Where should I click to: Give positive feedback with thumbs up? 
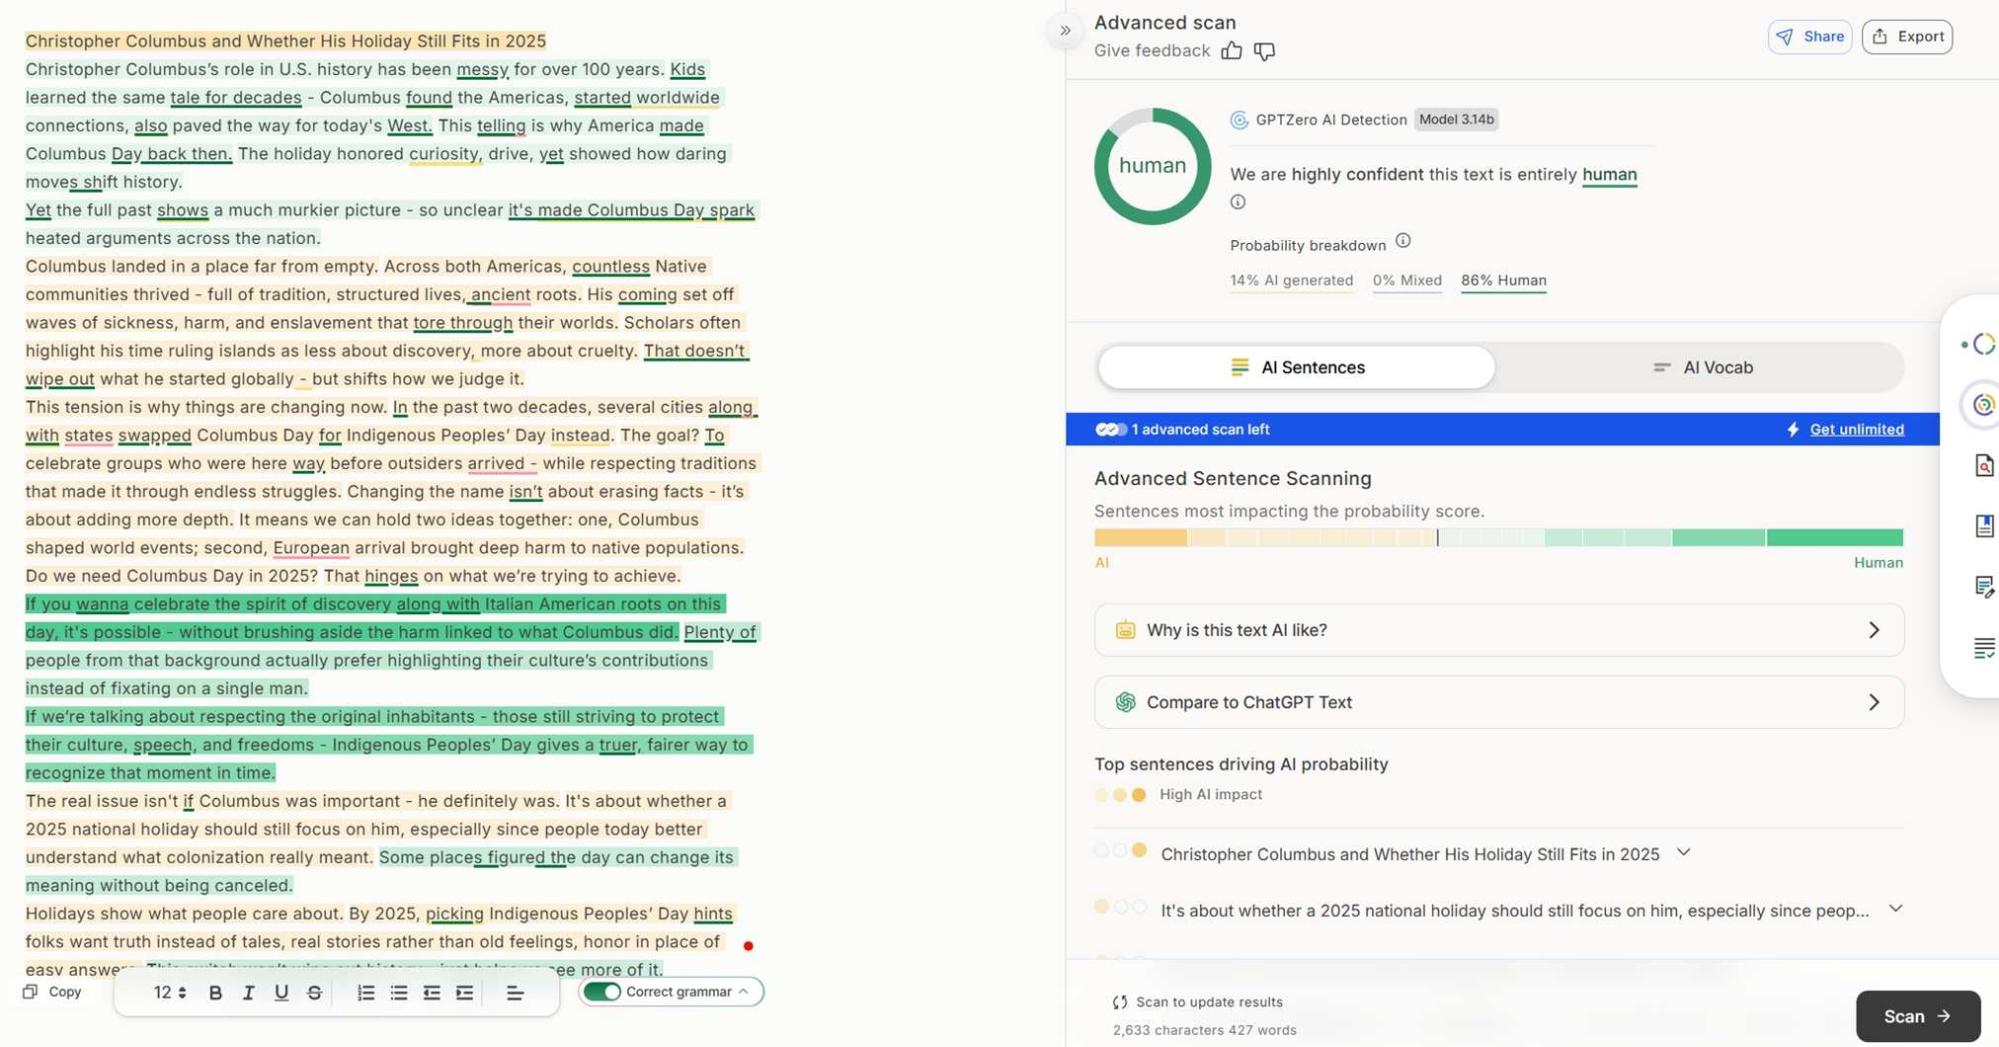(x=1232, y=51)
